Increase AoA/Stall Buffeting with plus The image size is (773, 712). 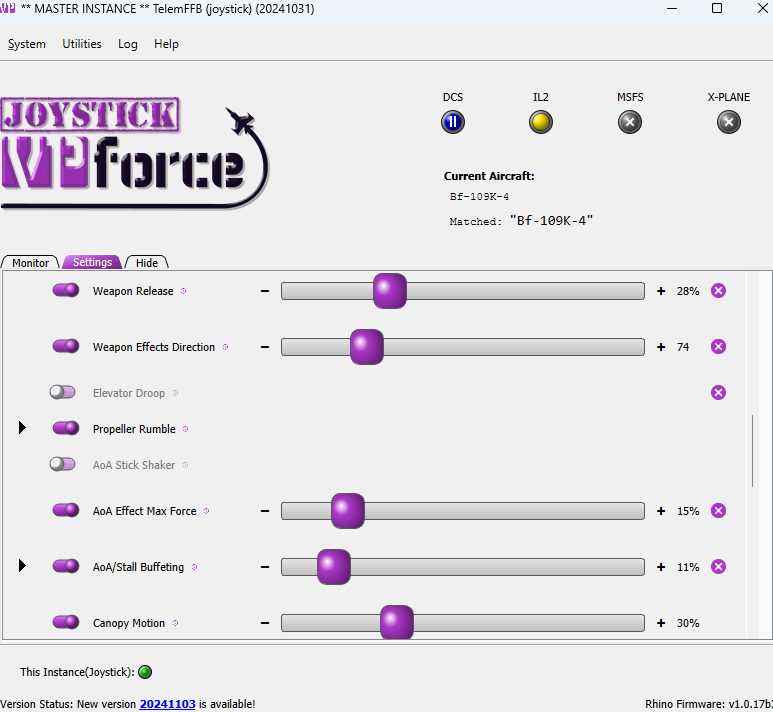tap(661, 567)
